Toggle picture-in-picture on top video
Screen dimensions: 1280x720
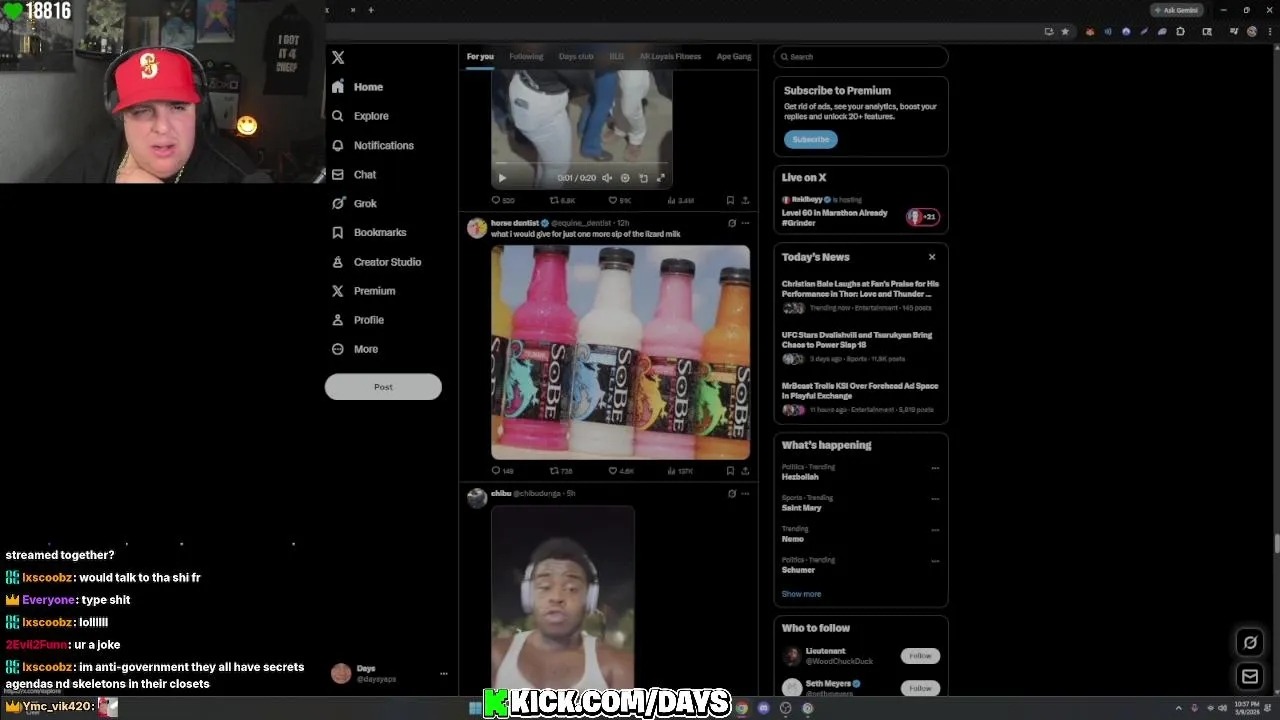pos(643,178)
